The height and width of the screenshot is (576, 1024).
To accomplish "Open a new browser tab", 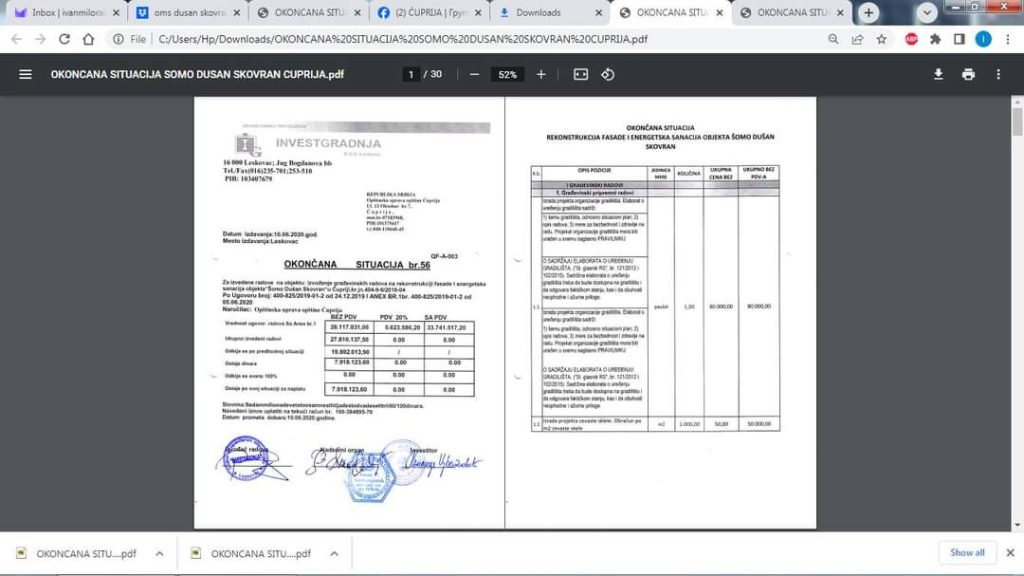I will pos(869,13).
